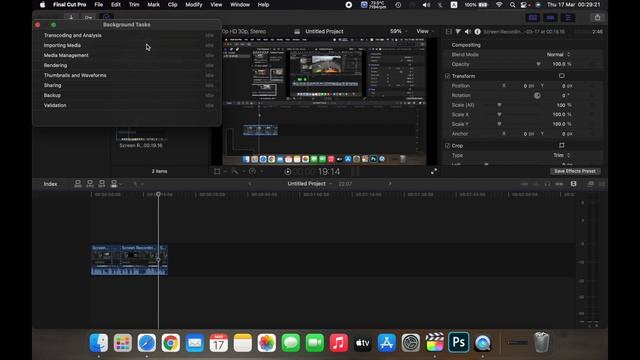Open the effects browser icon
Screen dimensions: 640x360
(590, 184)
